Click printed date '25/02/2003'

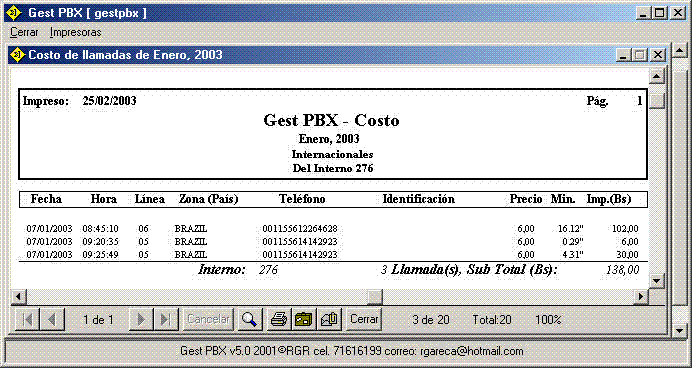109,101
